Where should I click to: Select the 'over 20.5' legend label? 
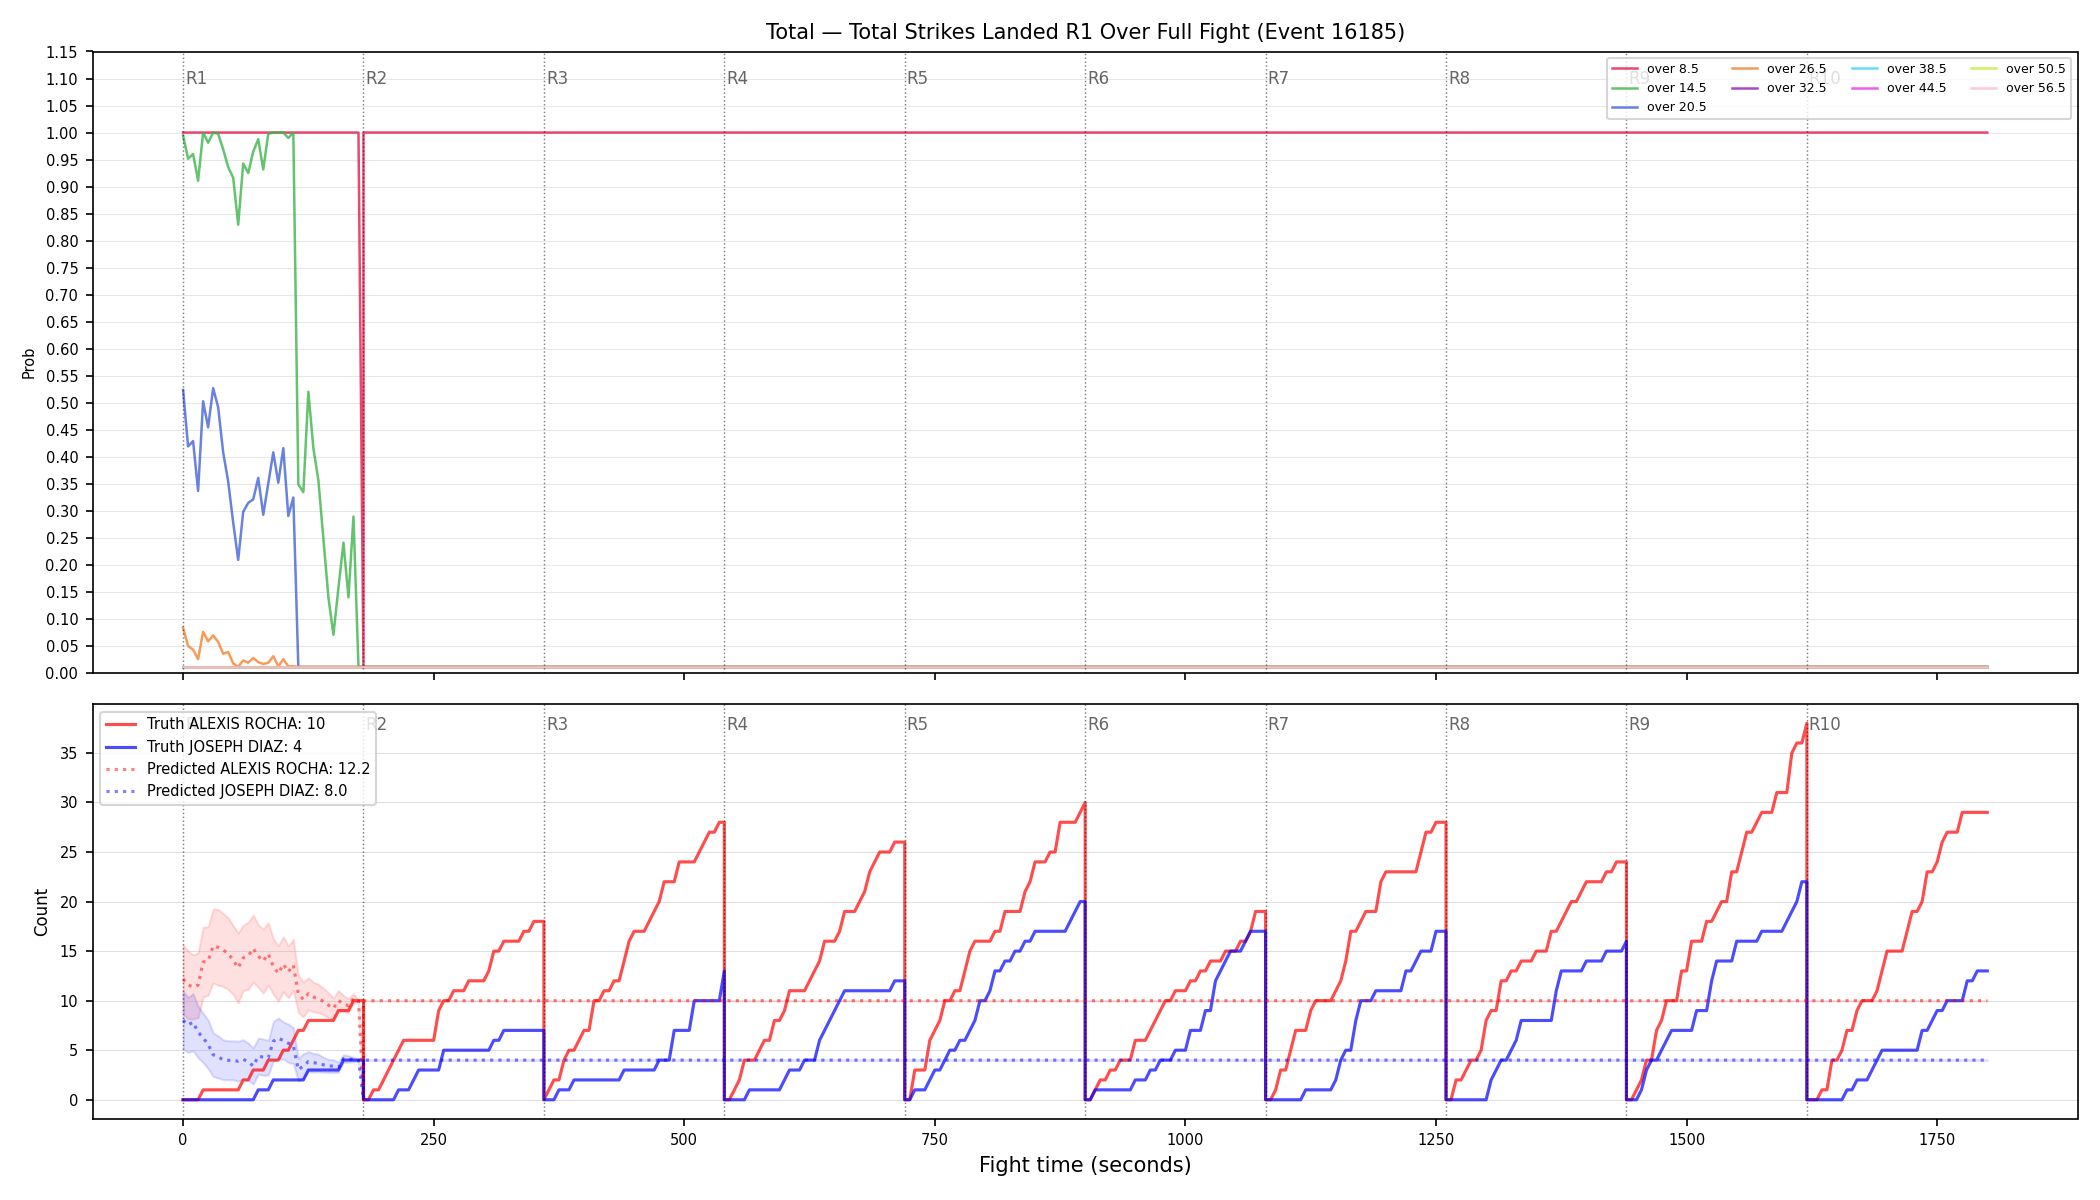point(1676,107)
